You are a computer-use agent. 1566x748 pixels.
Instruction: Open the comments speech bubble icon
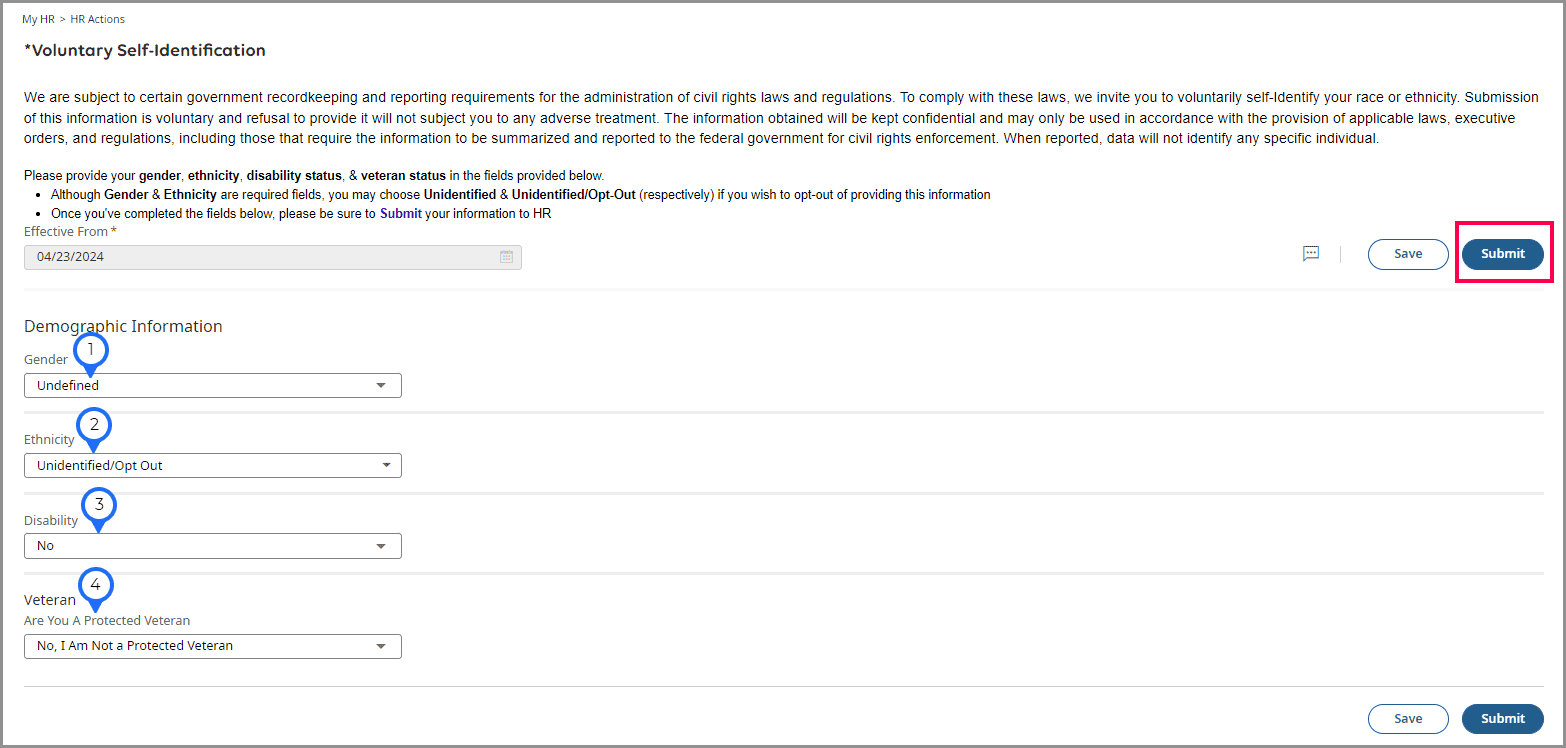point(1311,254)
